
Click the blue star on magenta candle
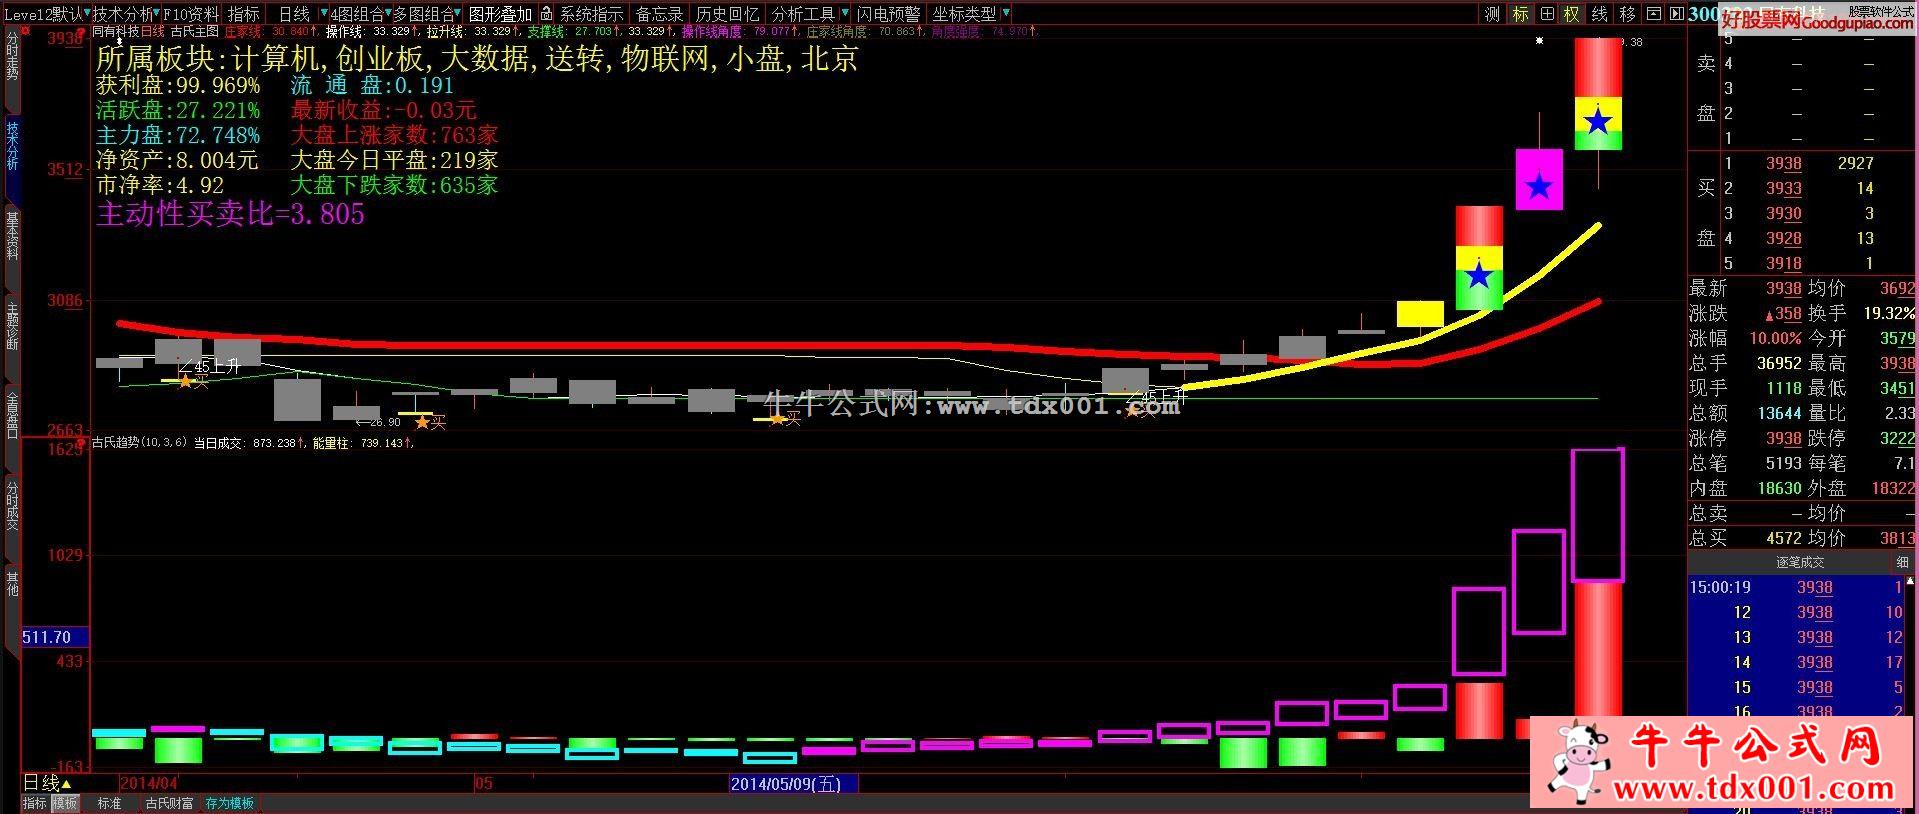tap(1539, 186)
